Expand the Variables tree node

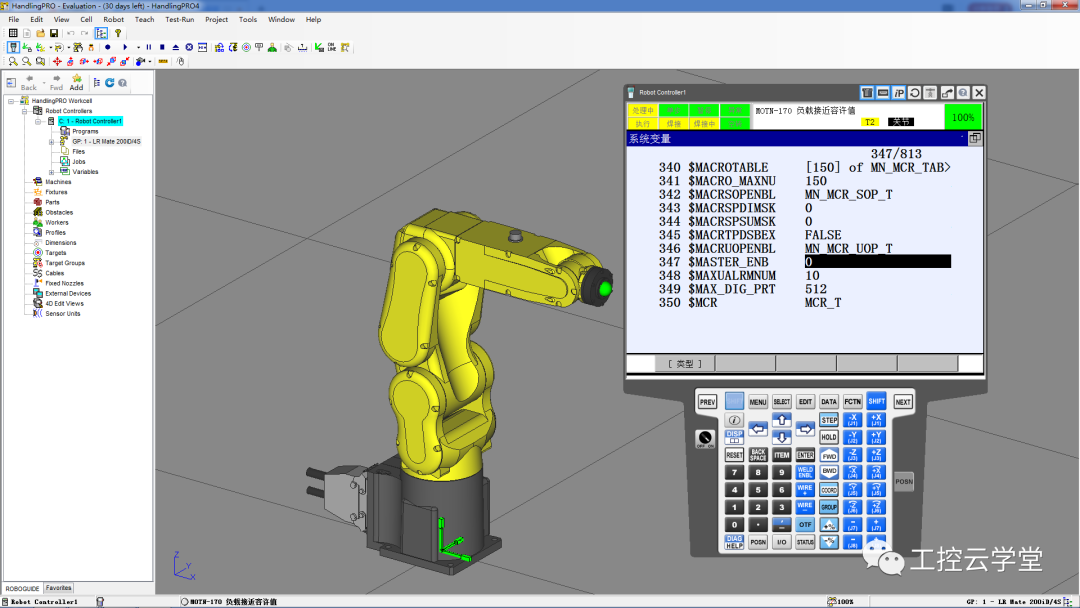click(x=51, y=172)
